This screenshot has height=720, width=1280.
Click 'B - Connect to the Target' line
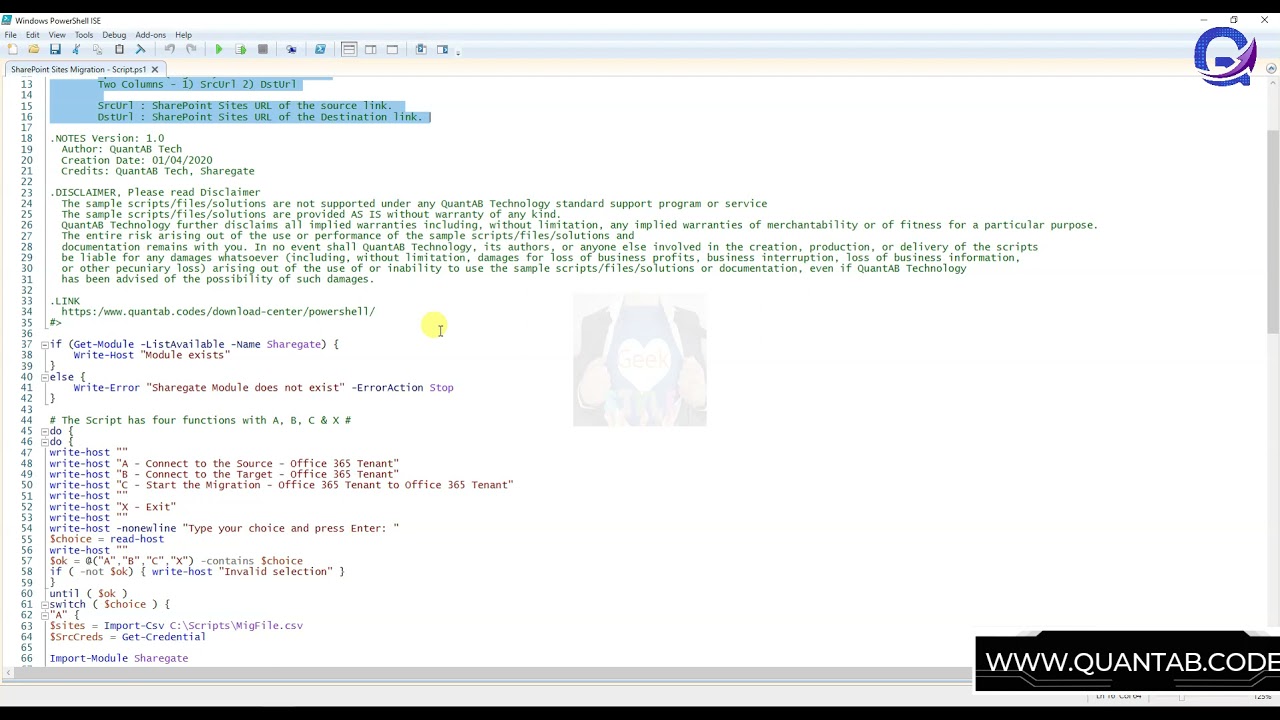(224, 474)
